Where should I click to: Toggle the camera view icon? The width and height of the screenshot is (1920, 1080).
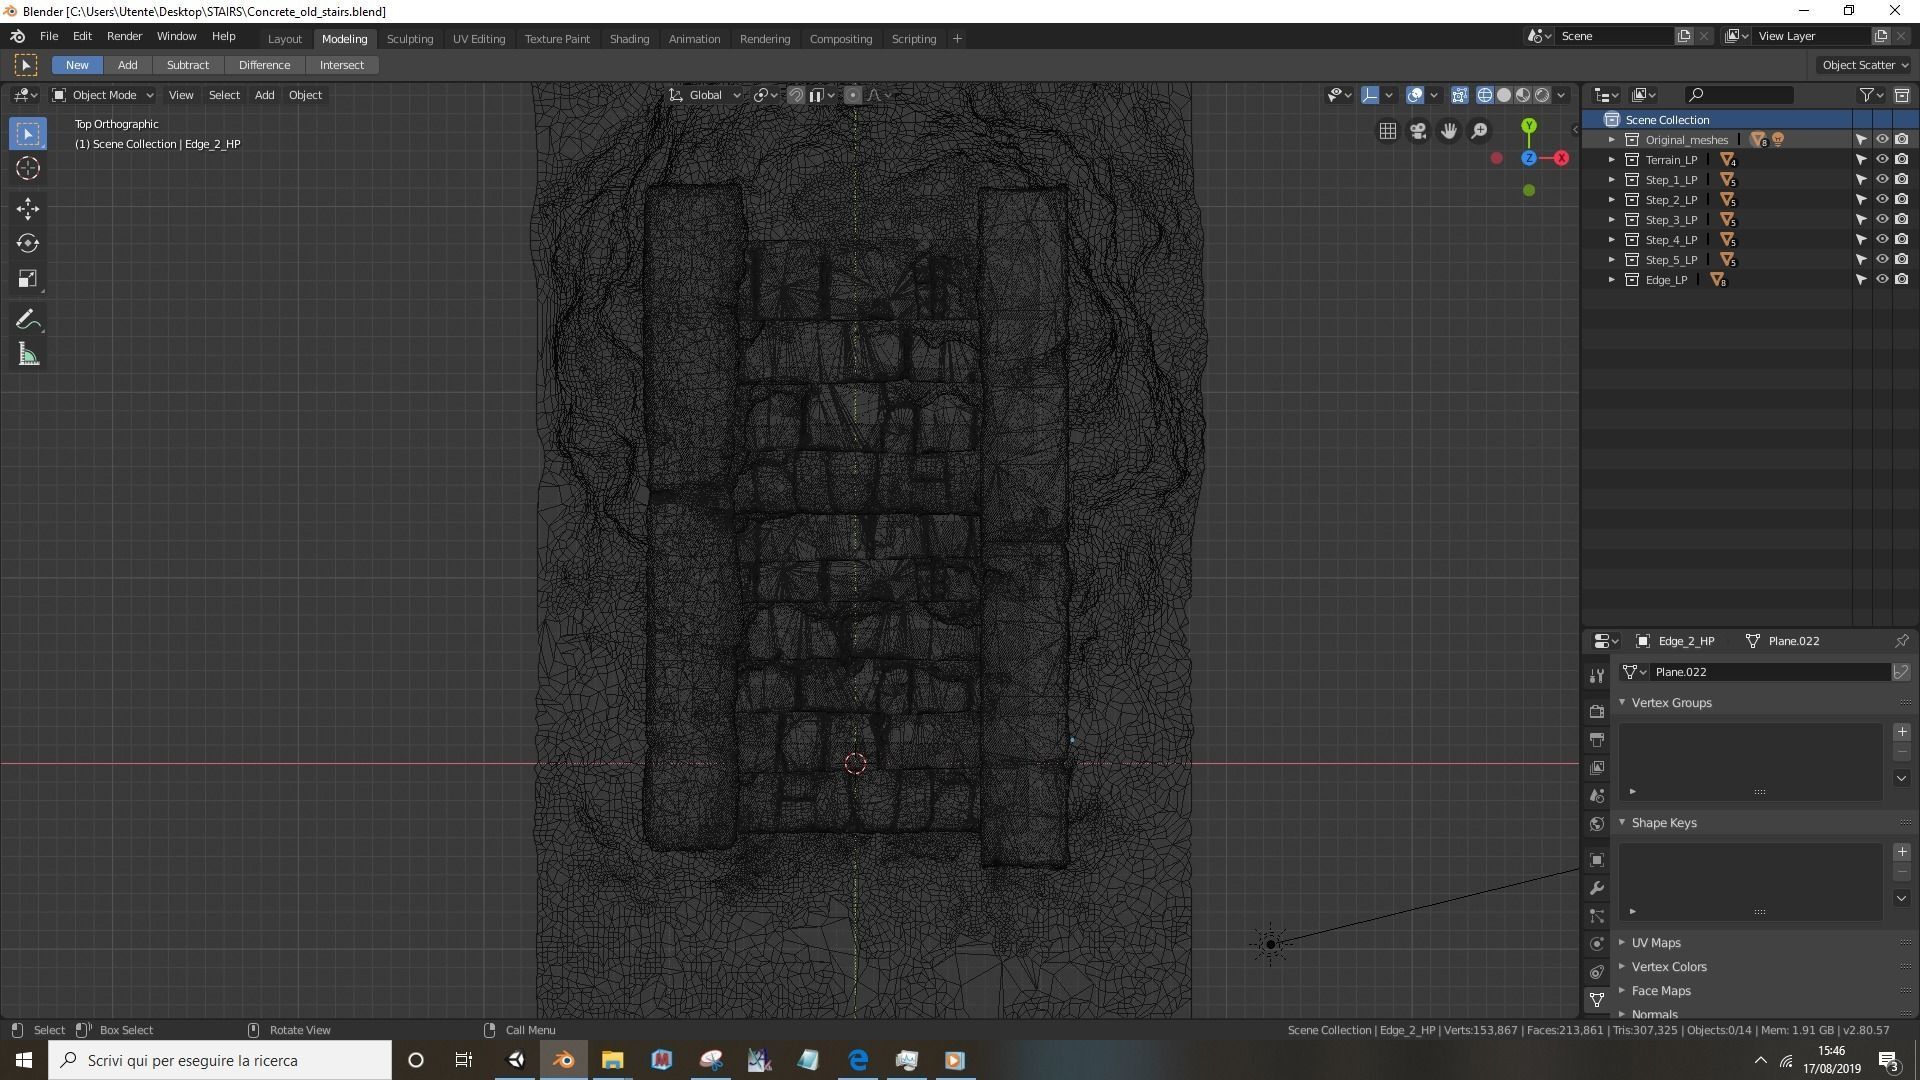click(1418, 131)
